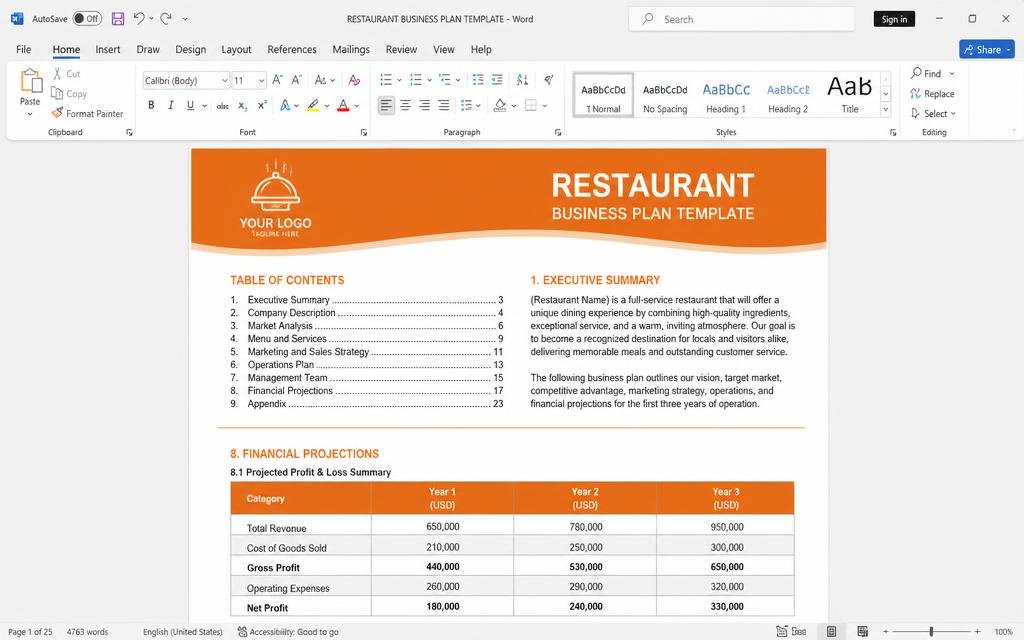Increase font size with Grow Font

[x=278, y=80]
